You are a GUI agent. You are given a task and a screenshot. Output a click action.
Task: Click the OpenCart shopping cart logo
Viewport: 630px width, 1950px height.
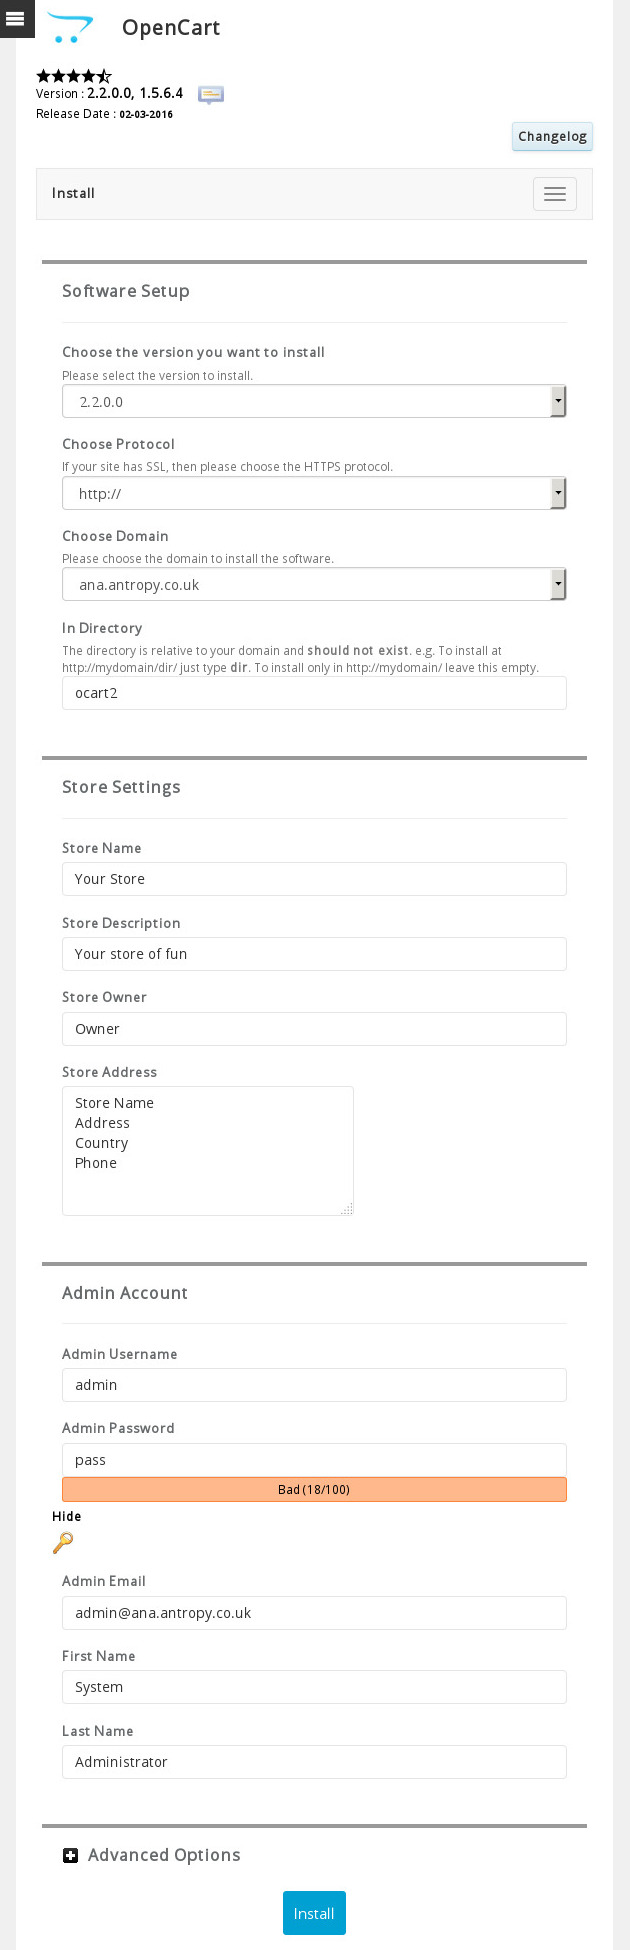pyautogui.click(x=70, y=27)
